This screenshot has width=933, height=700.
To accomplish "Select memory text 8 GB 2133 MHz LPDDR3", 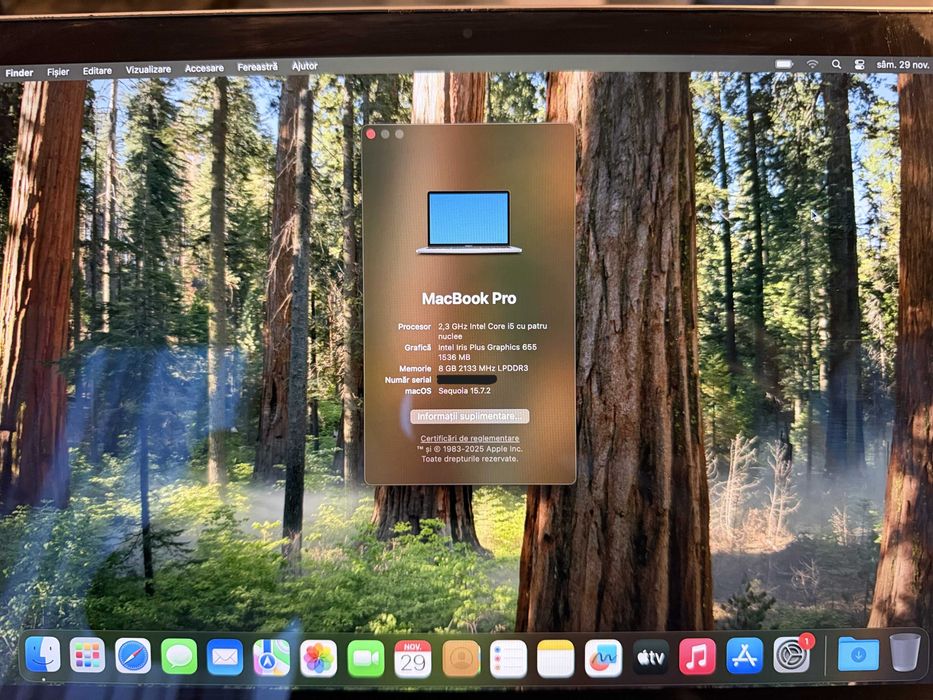I will (483, 368).
